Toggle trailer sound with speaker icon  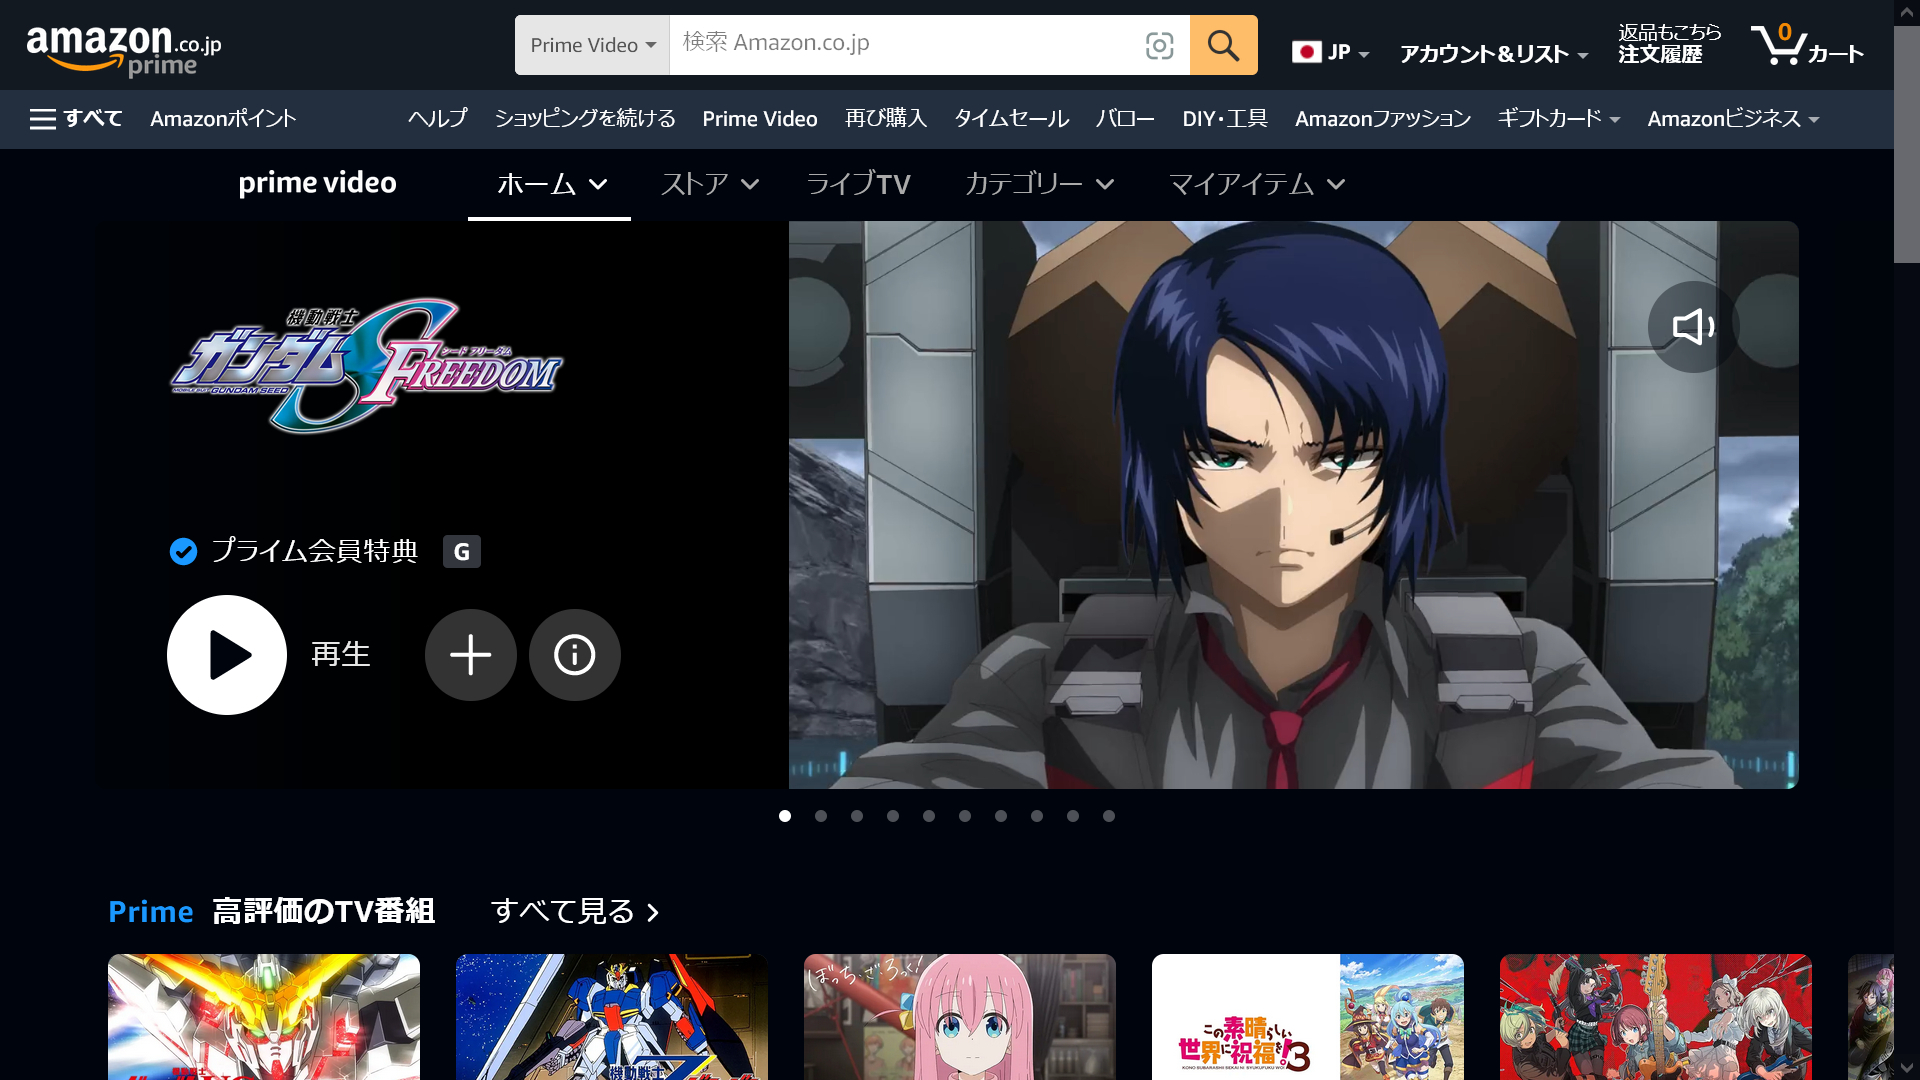coord(1692,327)
